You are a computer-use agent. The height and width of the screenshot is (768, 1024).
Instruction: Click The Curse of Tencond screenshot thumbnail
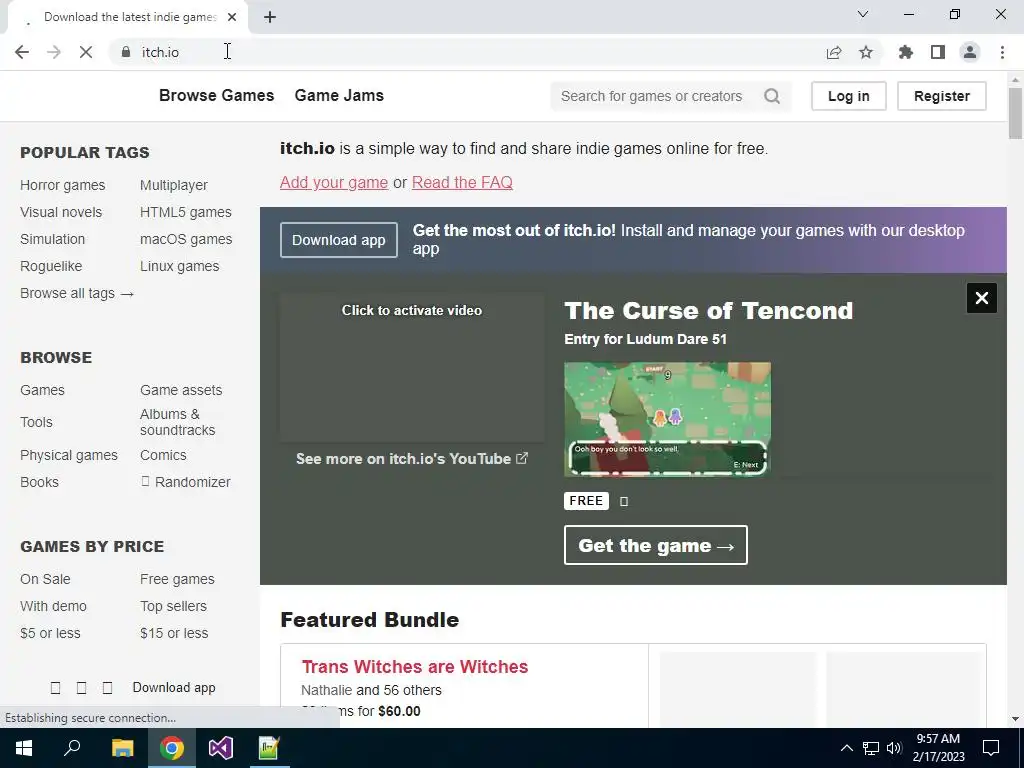667,419
